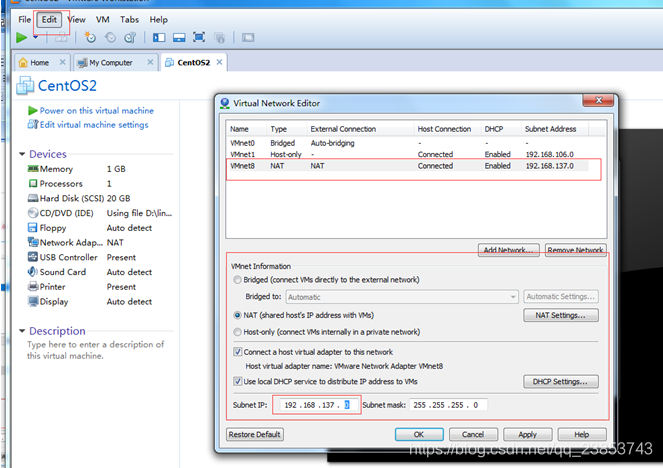
Task: Select the Display device icon
Action: (x=33, y=301)
